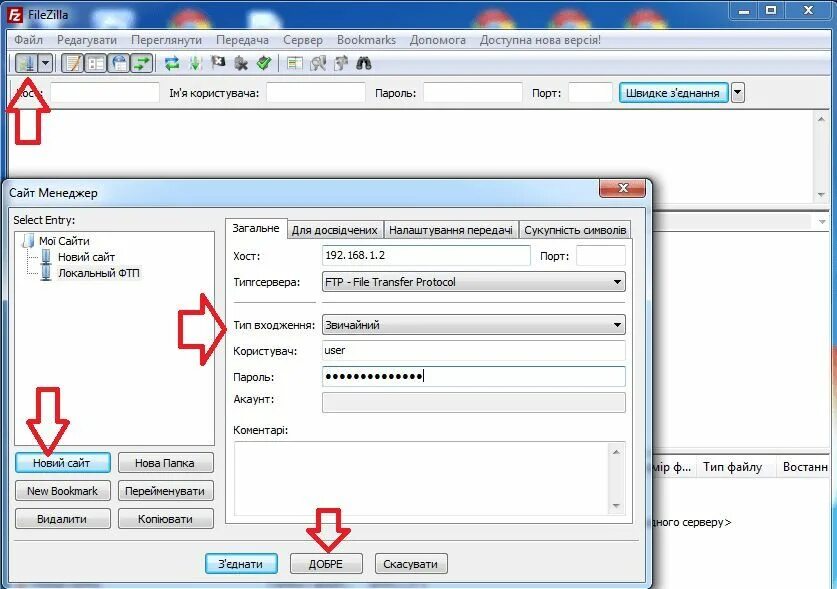Image resolution: width=837 pixels, height=589 pixels.
Task: Click the quick connect Порт field
Action: 590,93
